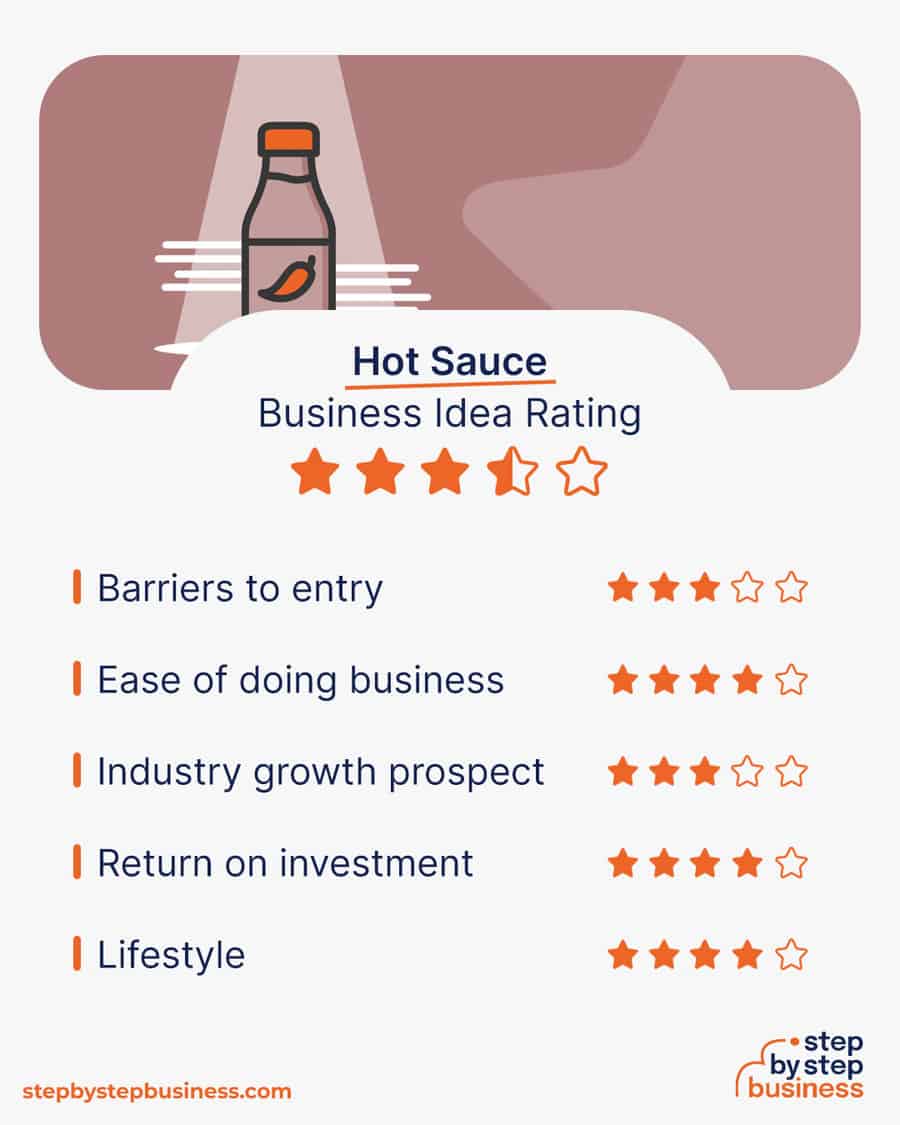Click the last empty star for Lifestyle
The width and height of the screenshot is (900, 1125).
(x=791, y=955)
